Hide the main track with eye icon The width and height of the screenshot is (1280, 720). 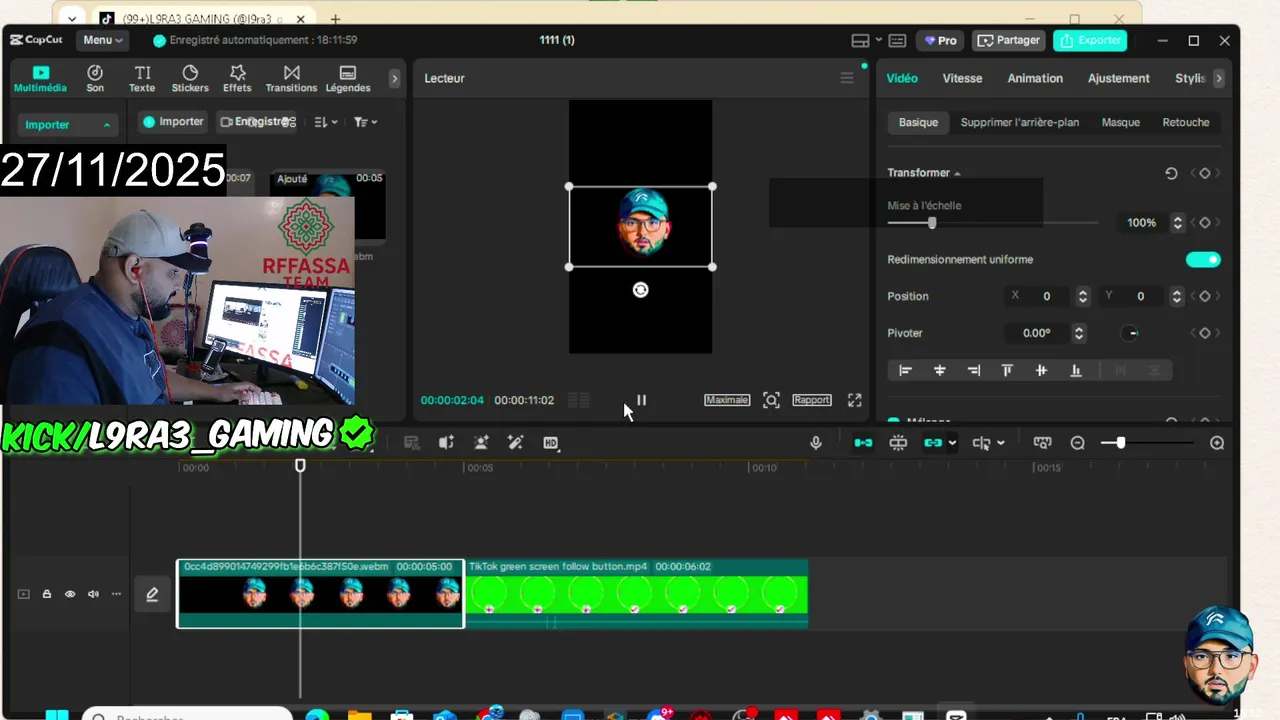point(70,594)
